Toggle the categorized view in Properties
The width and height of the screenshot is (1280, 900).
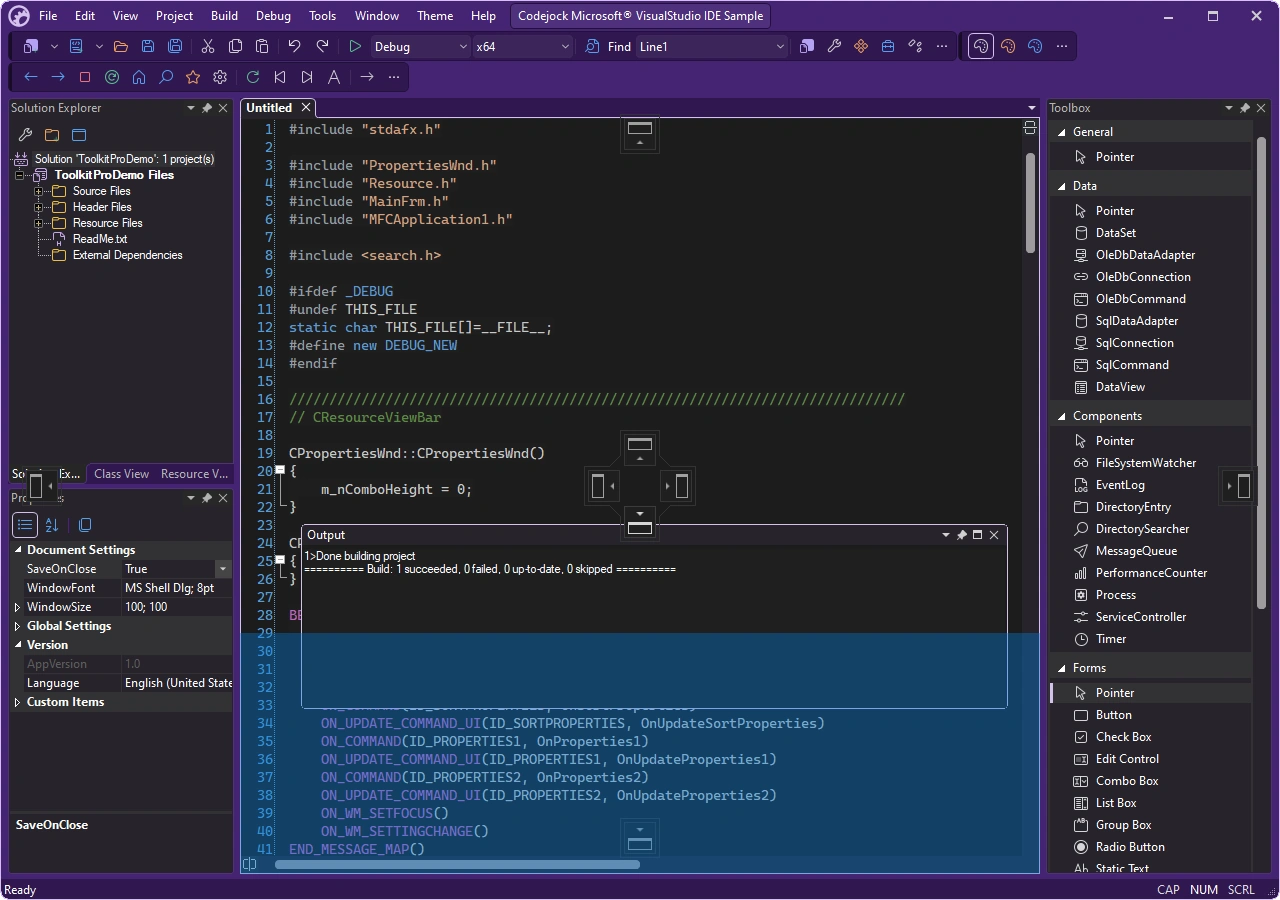coord(25,525)
